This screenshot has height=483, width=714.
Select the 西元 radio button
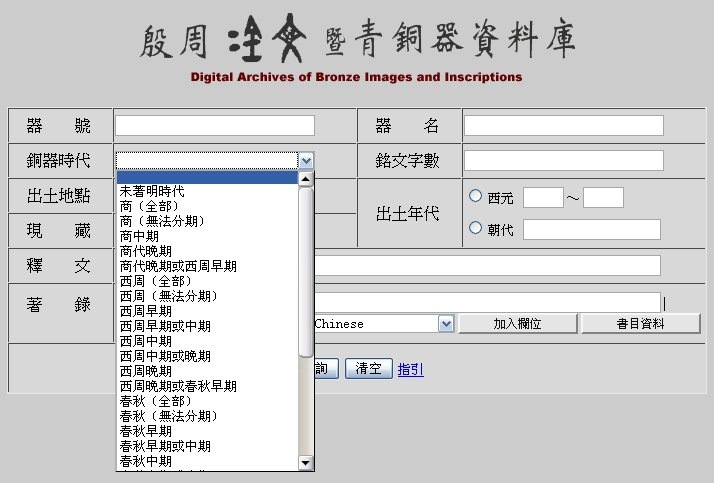coord(475,196)
